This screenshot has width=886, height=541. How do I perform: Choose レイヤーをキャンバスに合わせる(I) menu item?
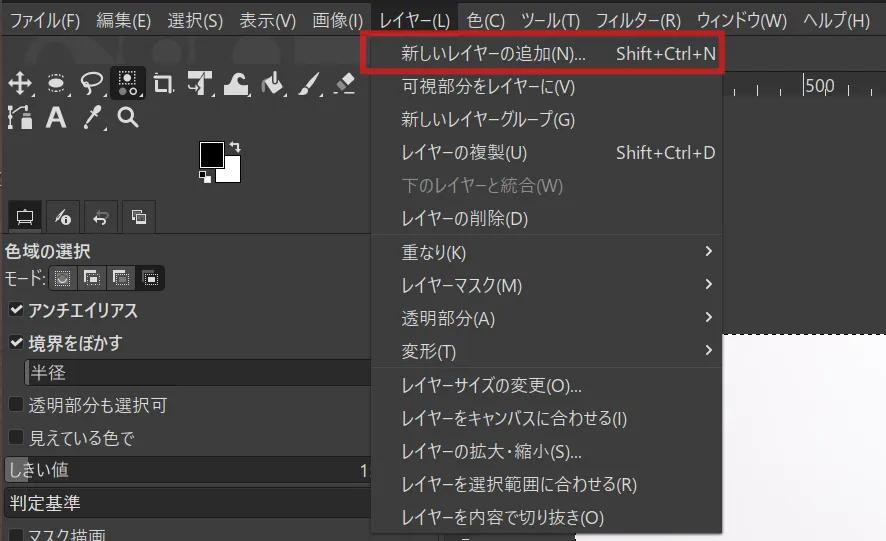(x=547, y=418)
